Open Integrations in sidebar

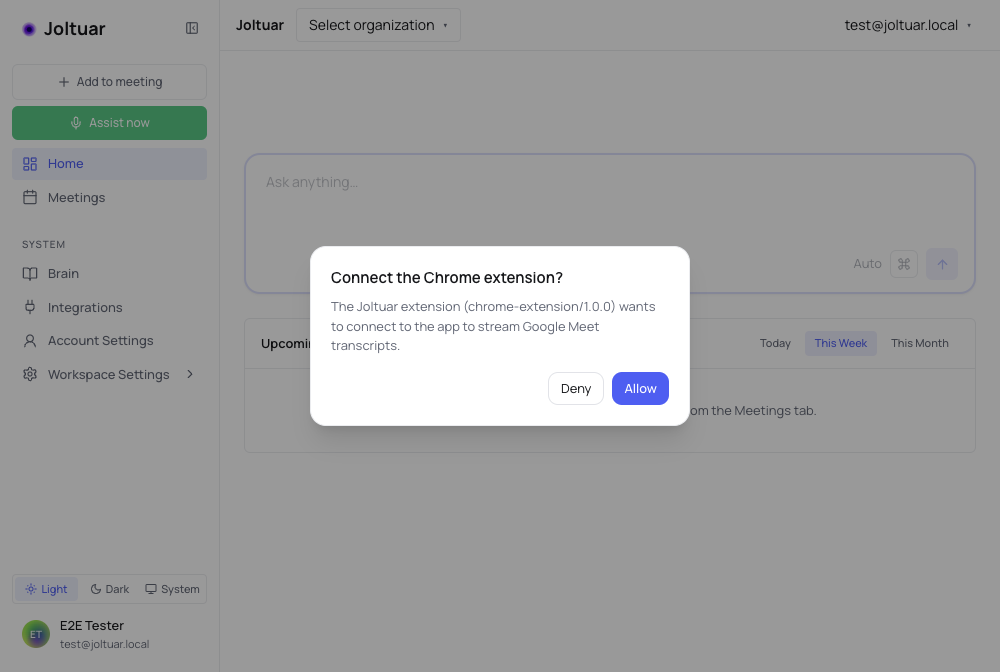click(x=110, y=307)
